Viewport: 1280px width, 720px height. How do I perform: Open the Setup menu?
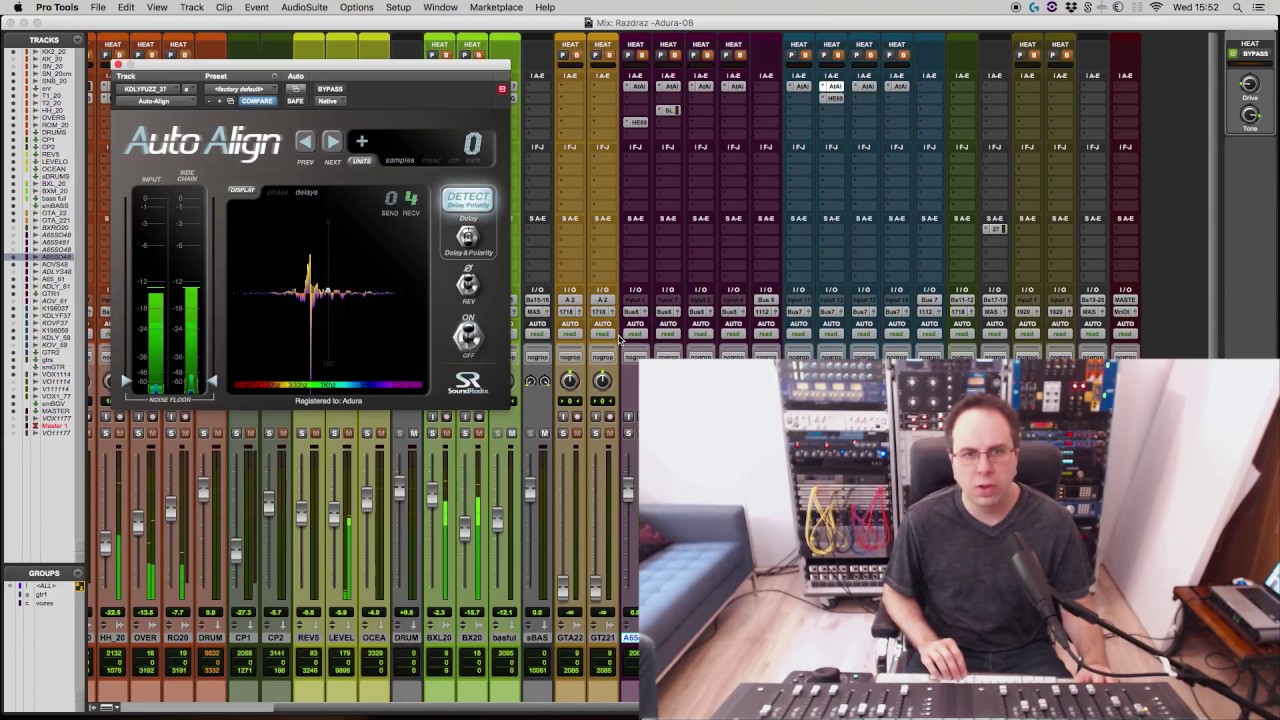(398, 7)
